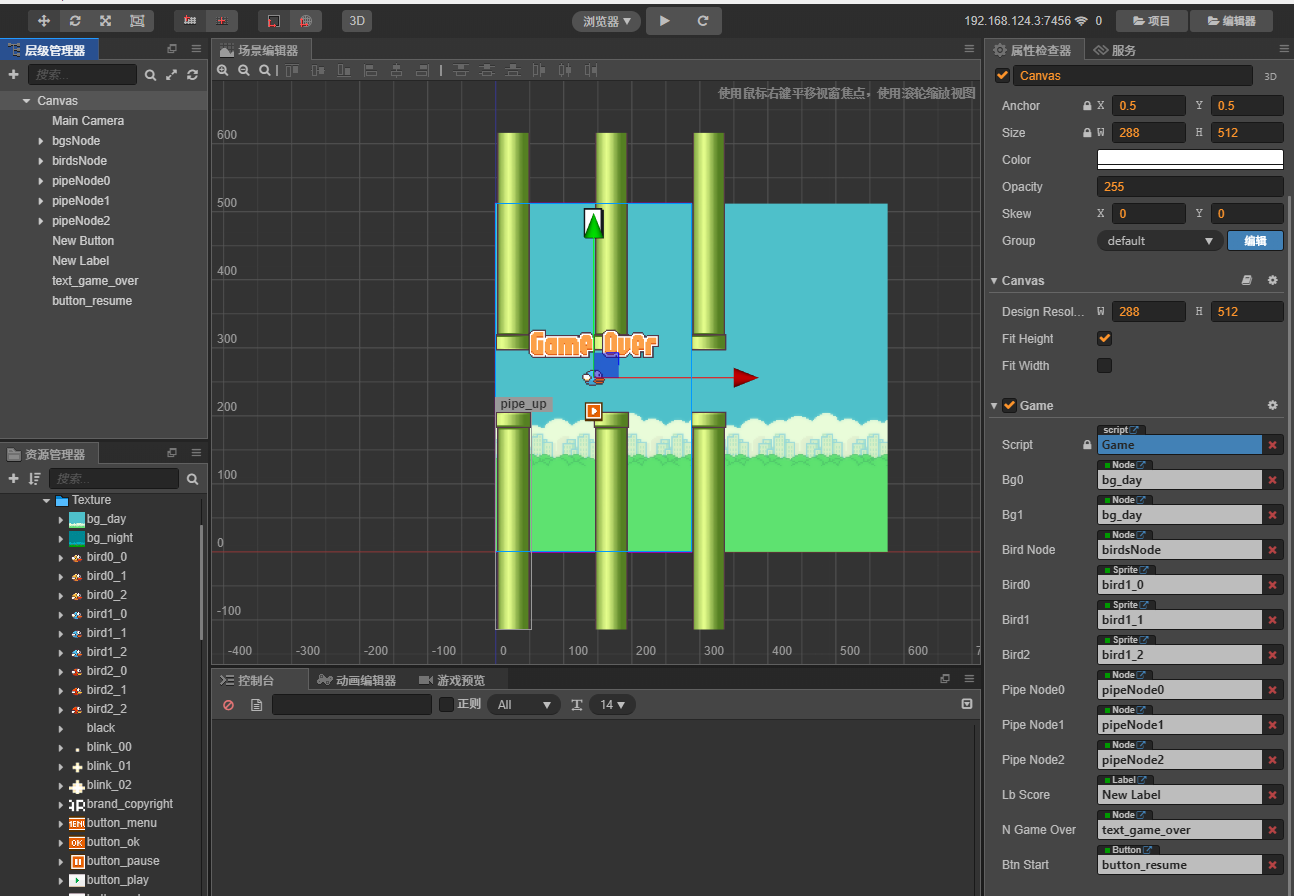Disable the Fit Height checkbox

coord(1104,338)
